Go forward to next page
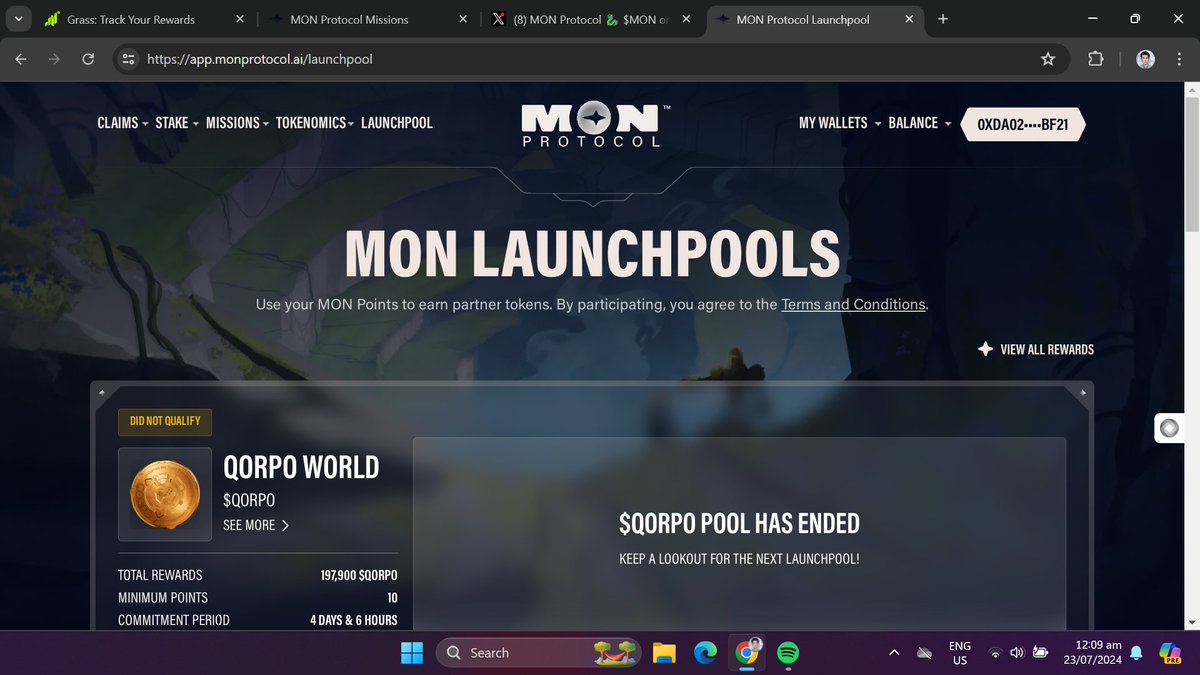The width and height of the screenshot is (1200, 675). [54, 59]
